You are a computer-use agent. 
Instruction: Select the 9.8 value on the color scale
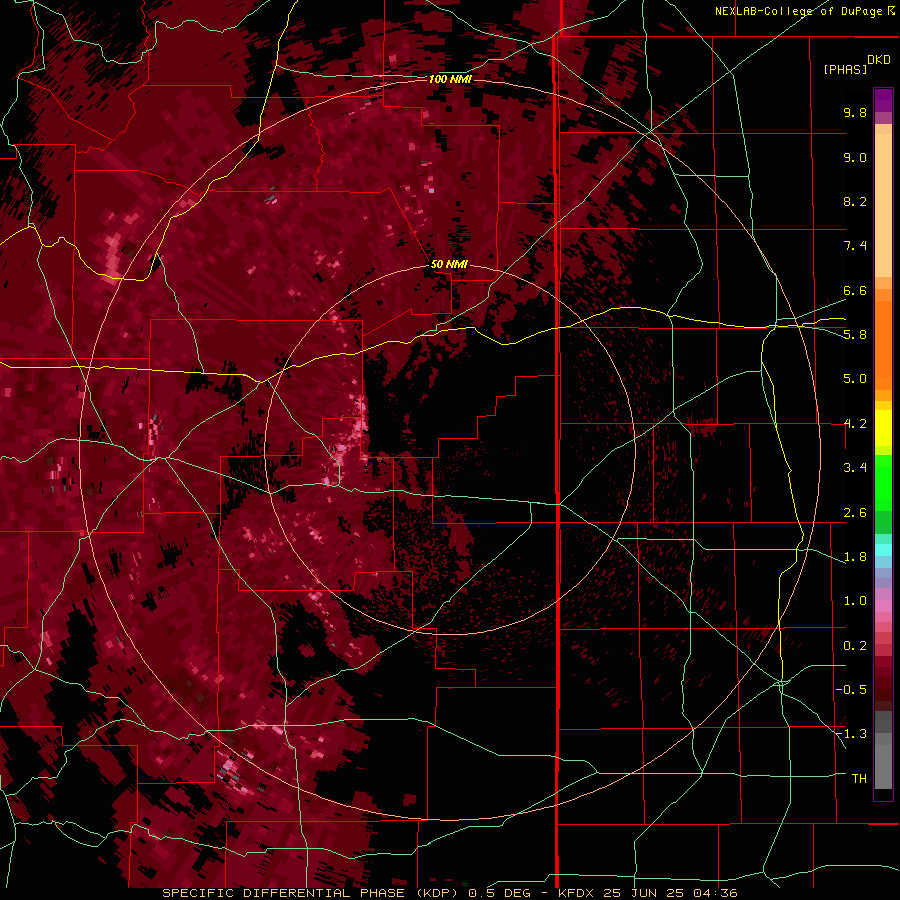[855, 112]
